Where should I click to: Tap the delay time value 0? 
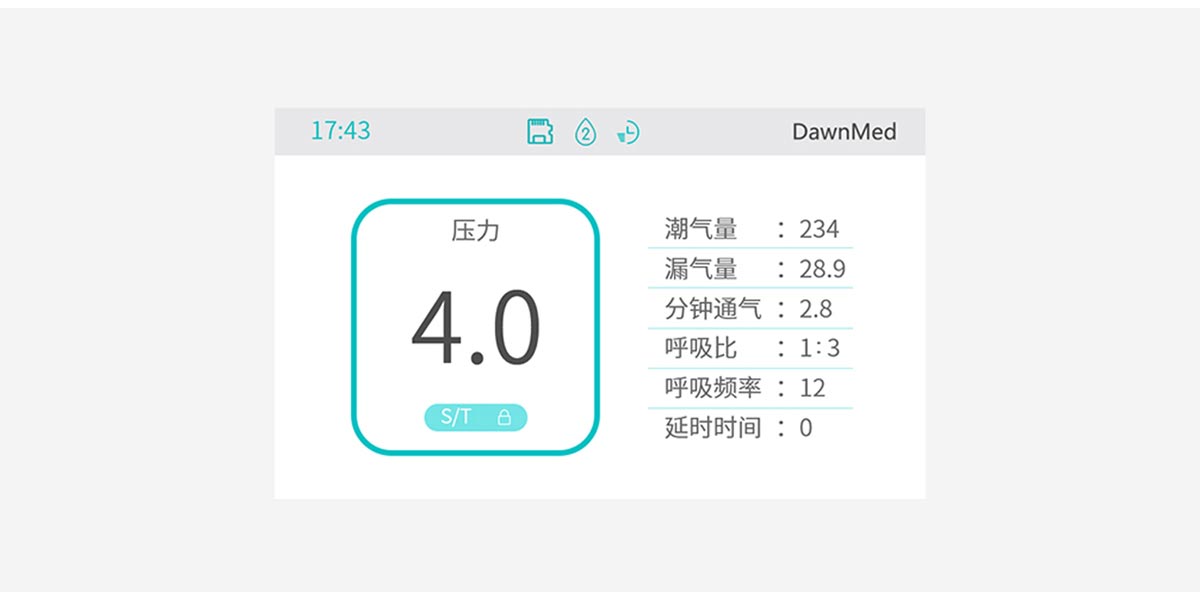point(806,428)
